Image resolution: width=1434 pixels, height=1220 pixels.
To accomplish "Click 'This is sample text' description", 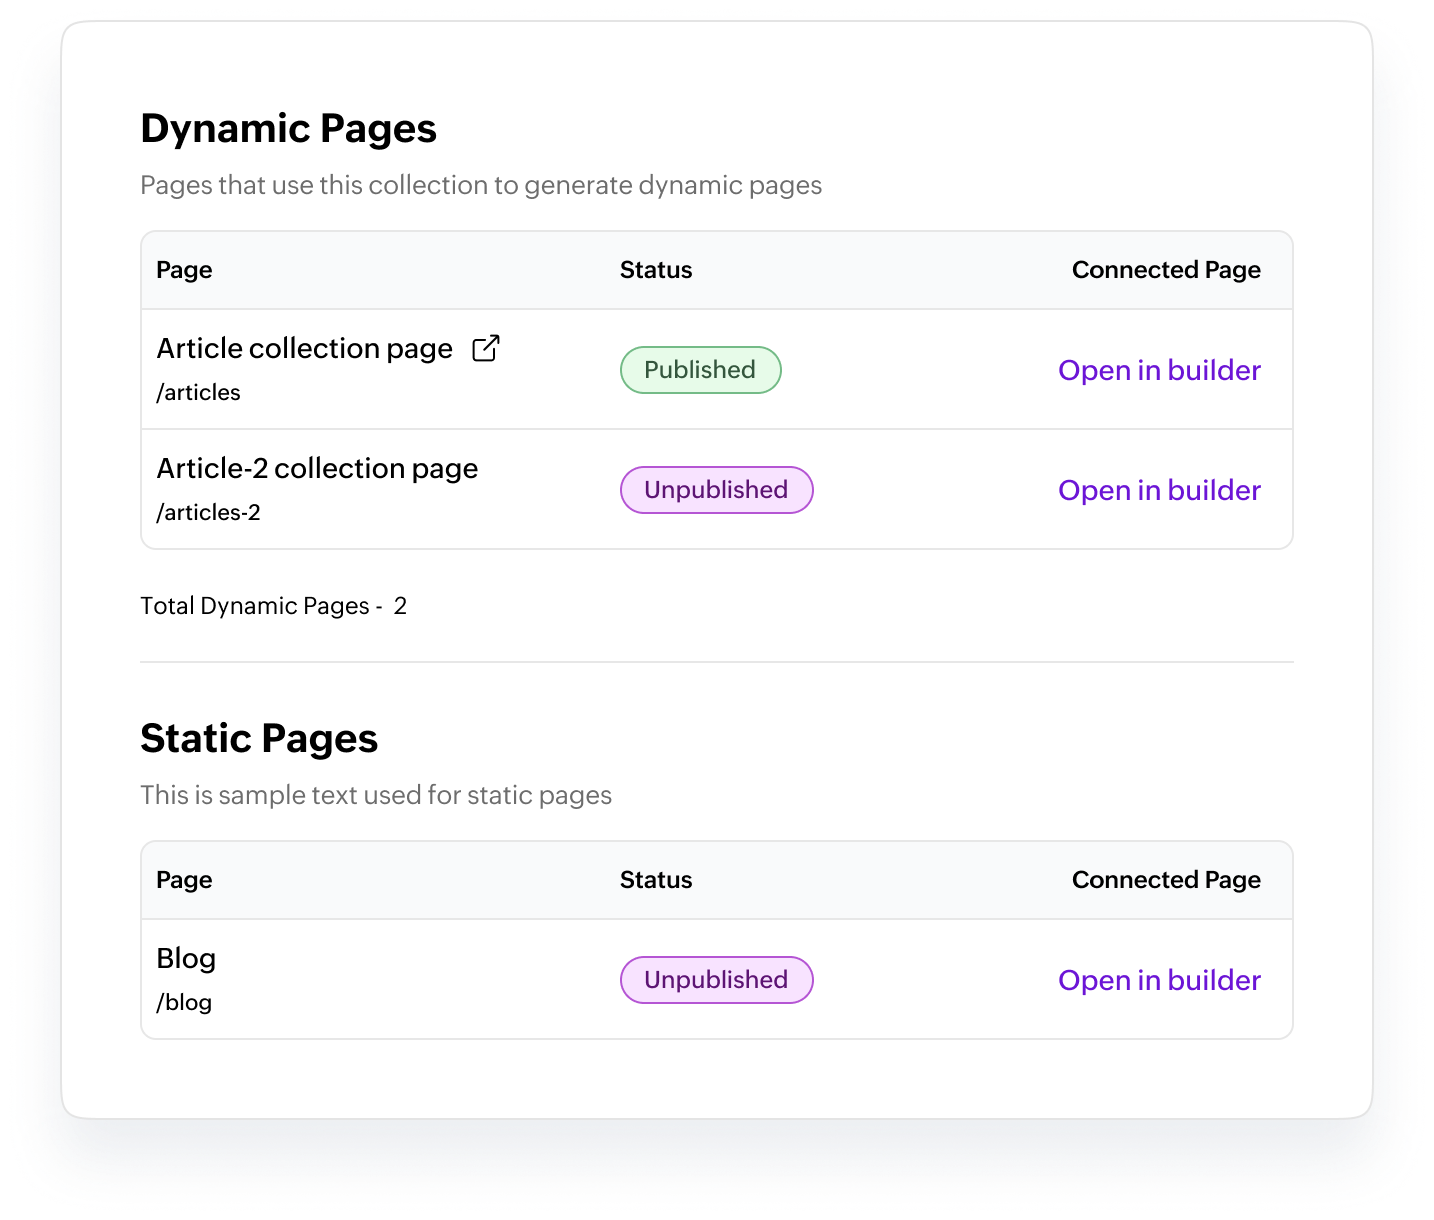I will click(376, 796).
